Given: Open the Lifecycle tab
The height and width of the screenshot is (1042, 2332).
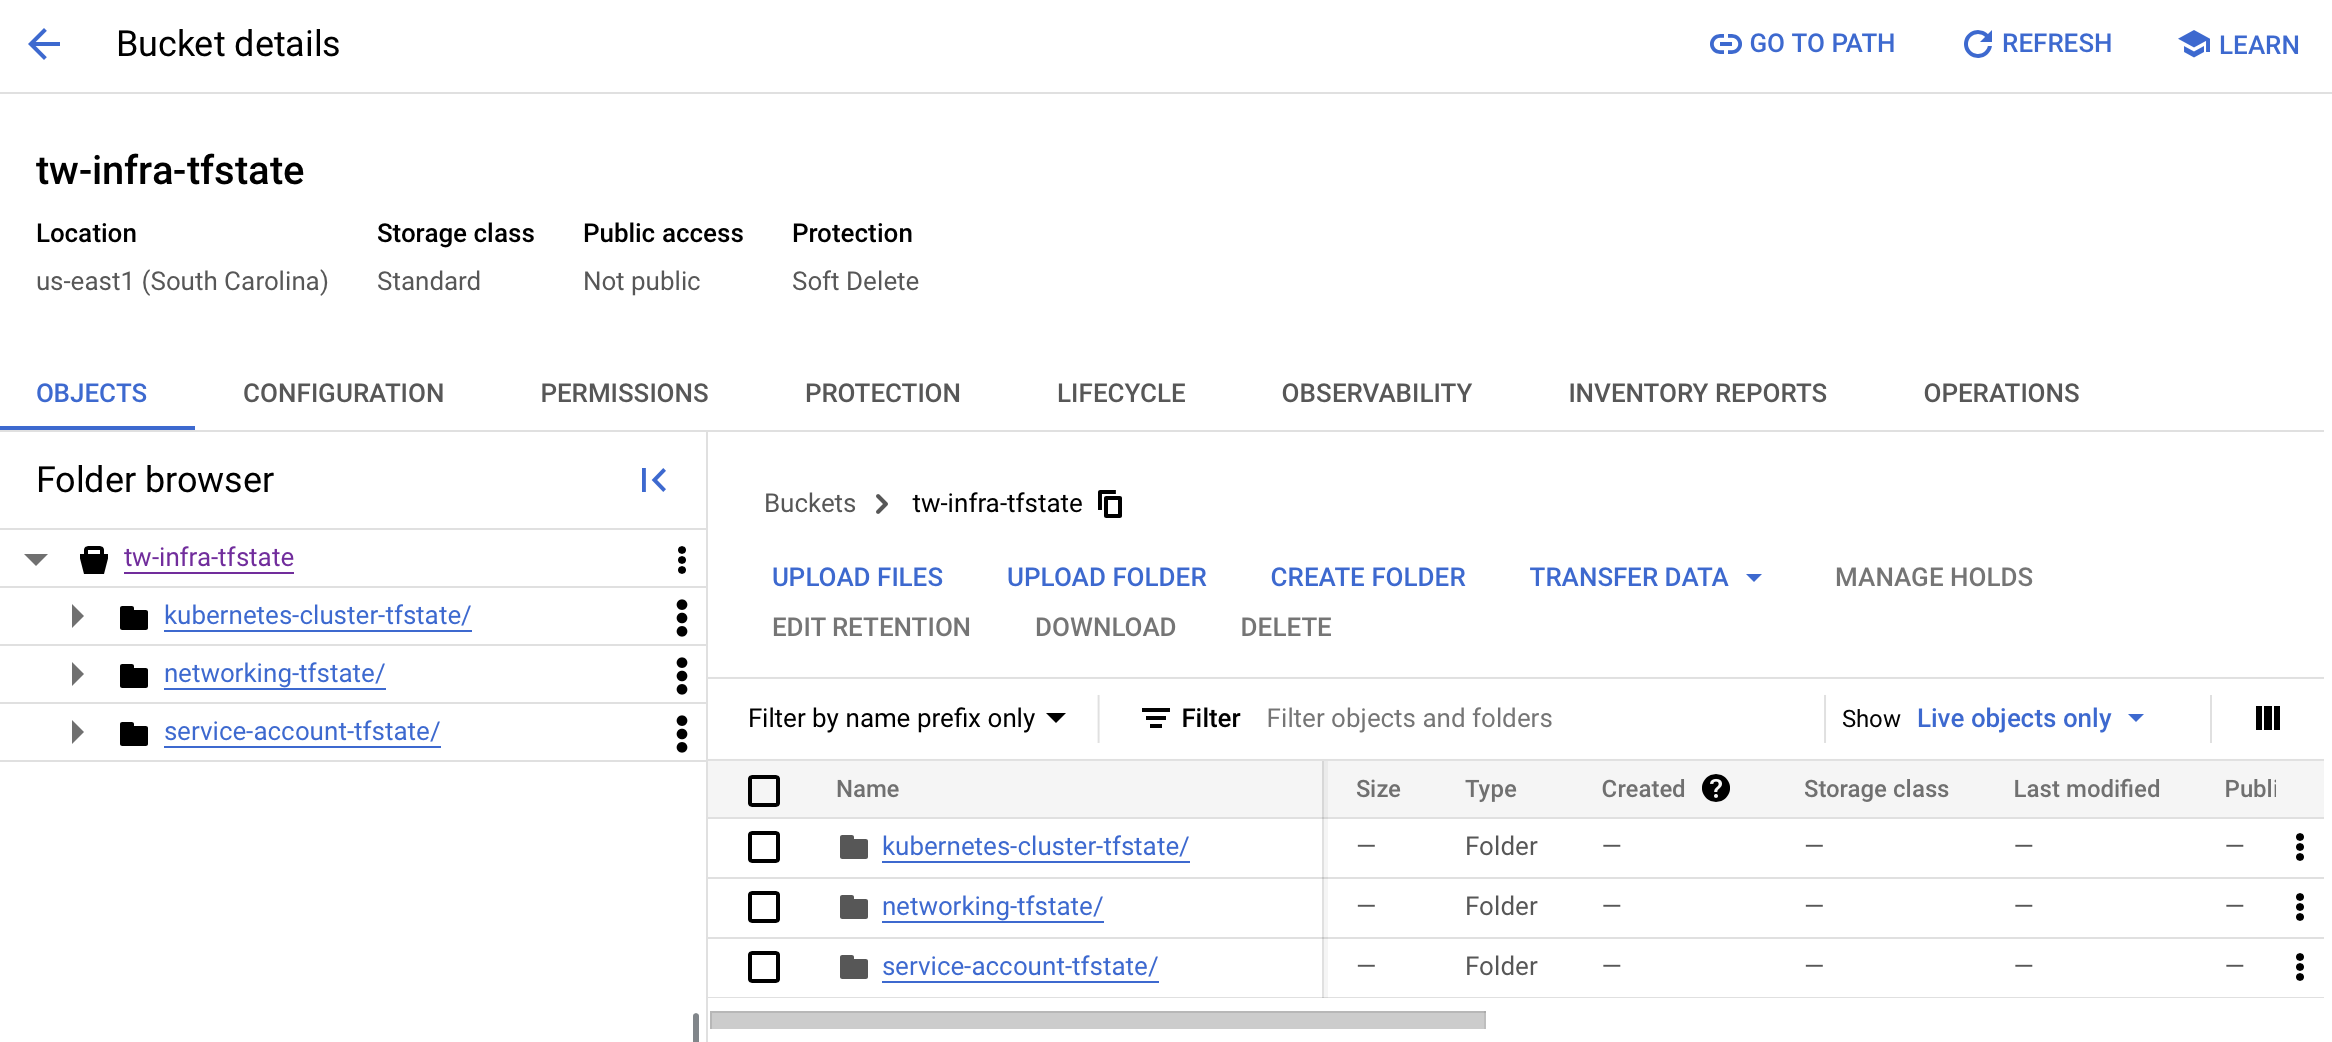Looking at the screenshot, I should pos(1121,393).
